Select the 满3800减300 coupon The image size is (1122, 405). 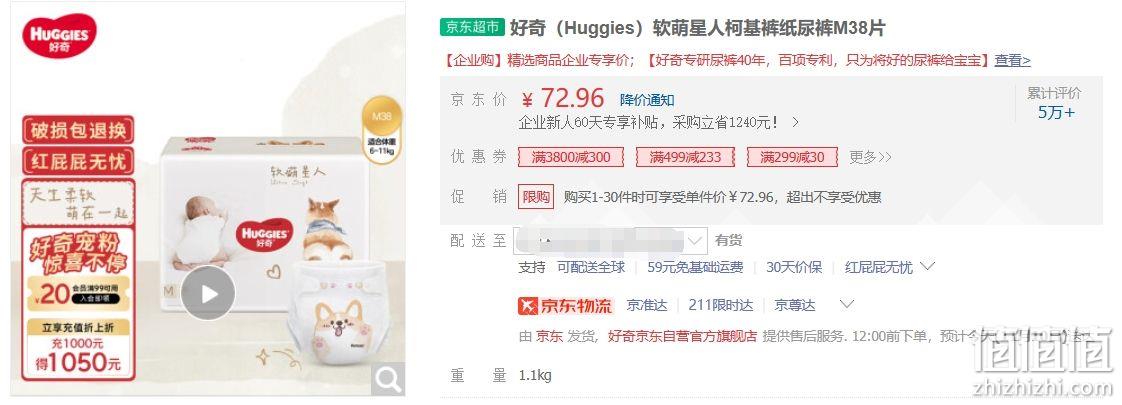(x=571, y=157)
